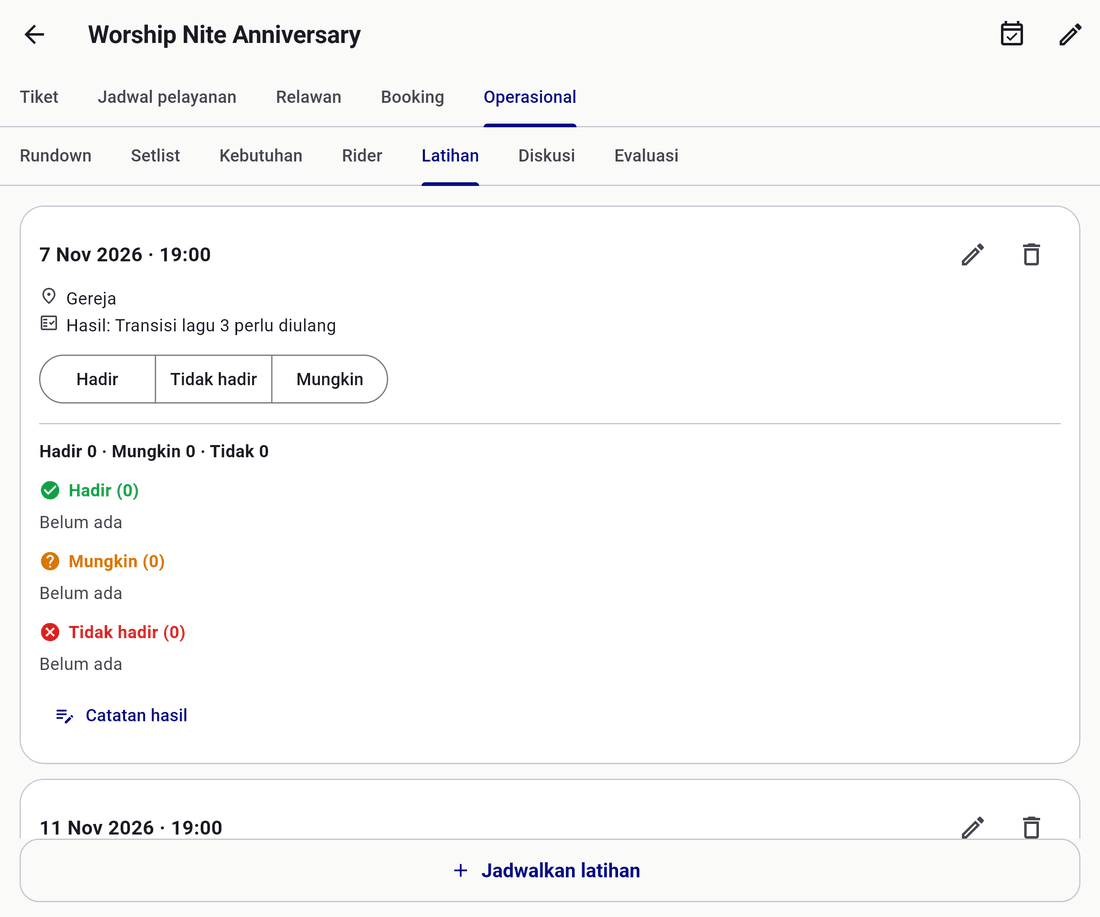
Task: Open the Diskusi sub-tab
Action: (546, 156)
